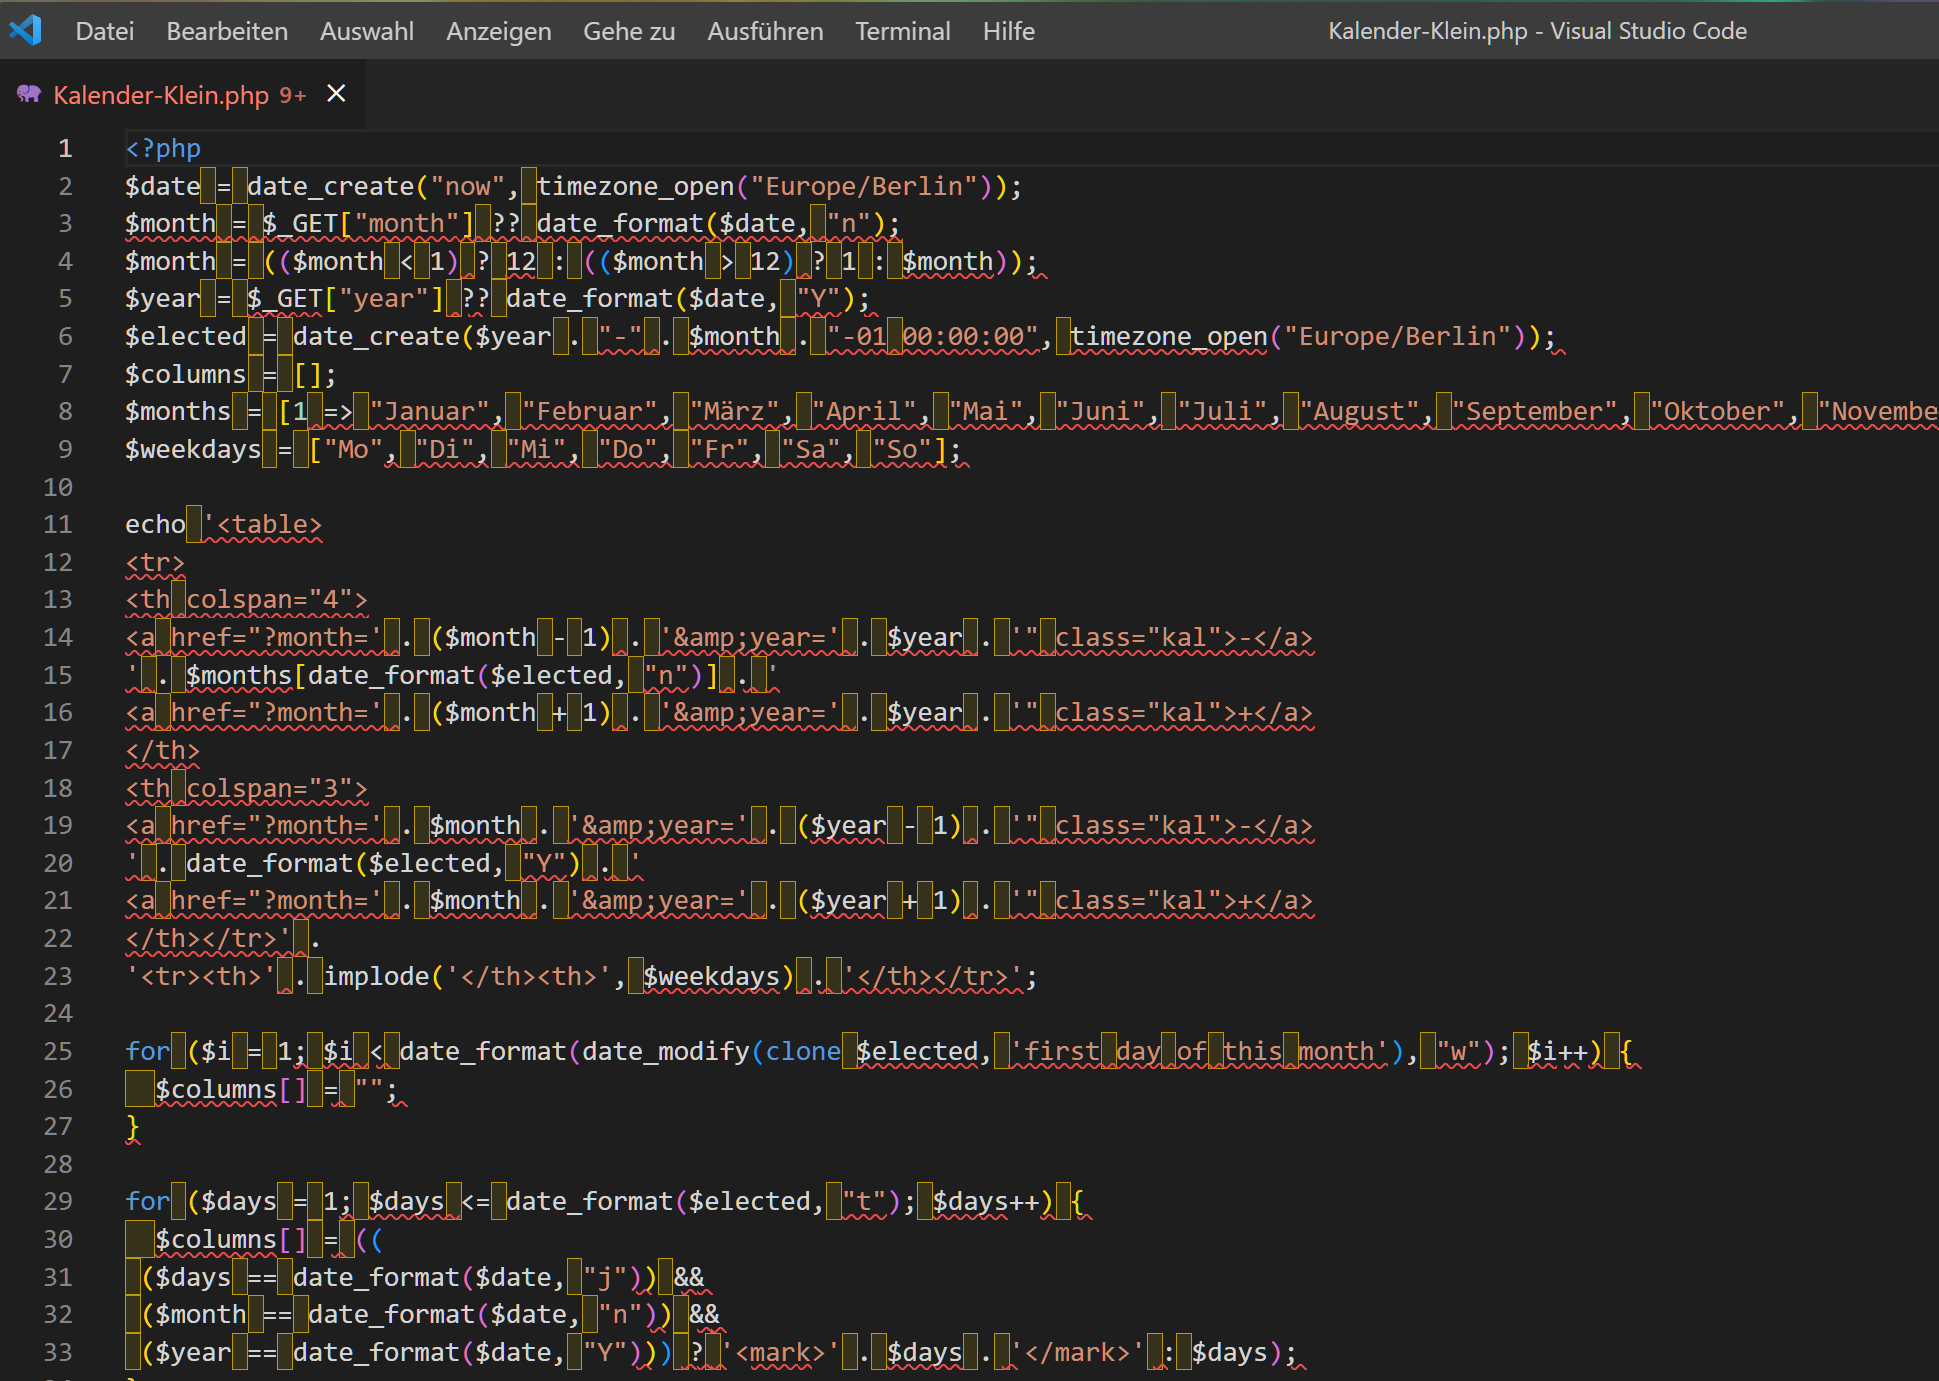This screenshot has height=1381, width=1939.
Task: Click the PHP elephant icon on tab
Action: pos(29,94)
